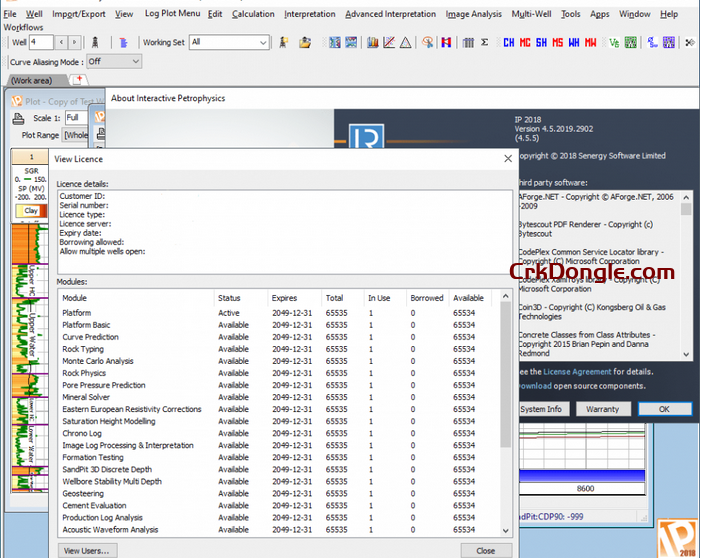
Task: Click the Modules list vertical scrollbar
Action: [506, 400]
